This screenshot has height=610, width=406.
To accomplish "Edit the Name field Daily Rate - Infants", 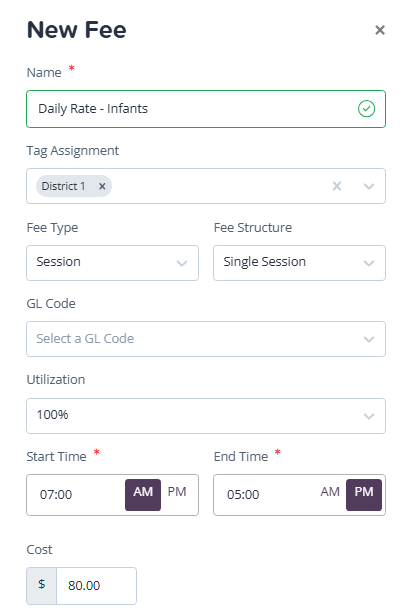I will tap(206, 109).
